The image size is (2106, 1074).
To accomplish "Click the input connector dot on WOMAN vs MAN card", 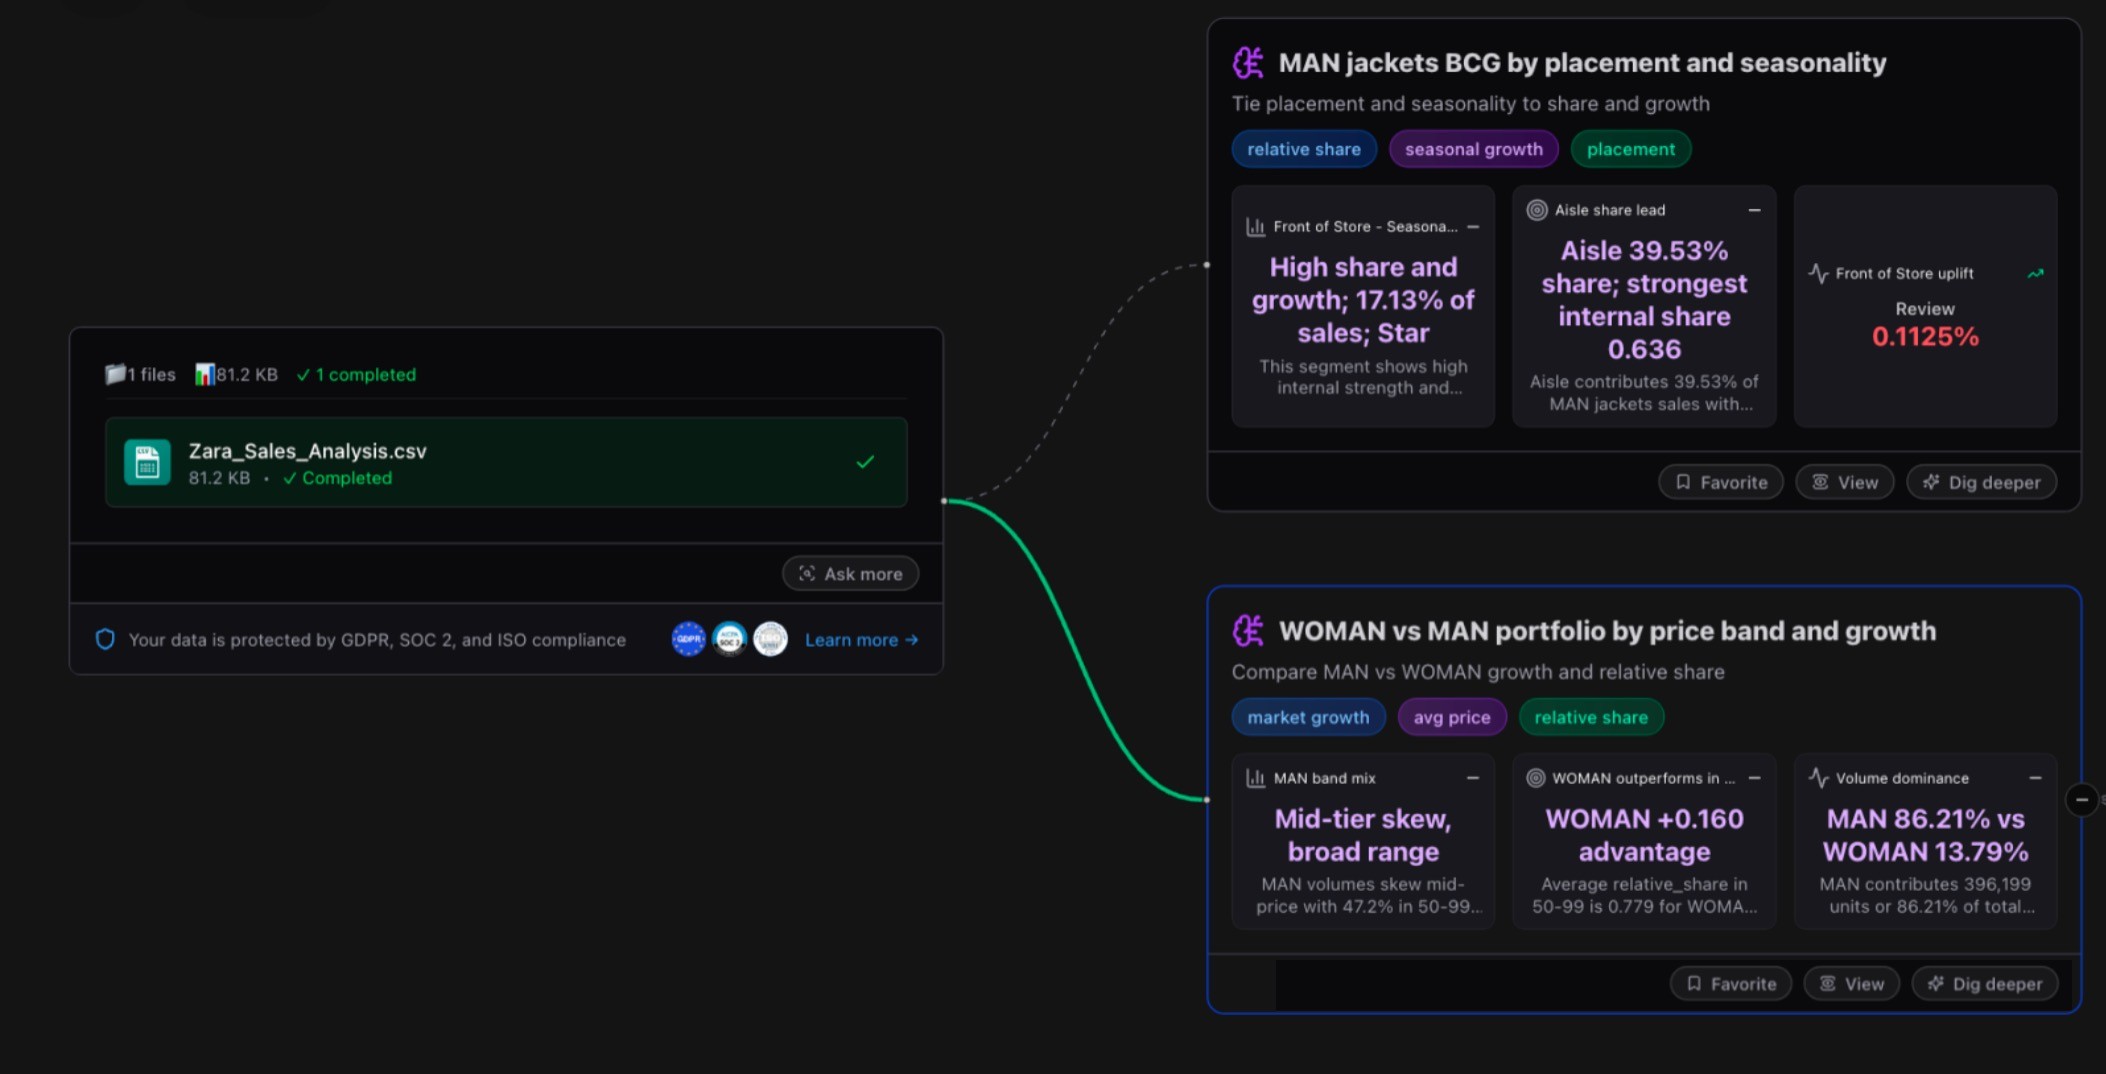I will click(x=1207, y=799).
